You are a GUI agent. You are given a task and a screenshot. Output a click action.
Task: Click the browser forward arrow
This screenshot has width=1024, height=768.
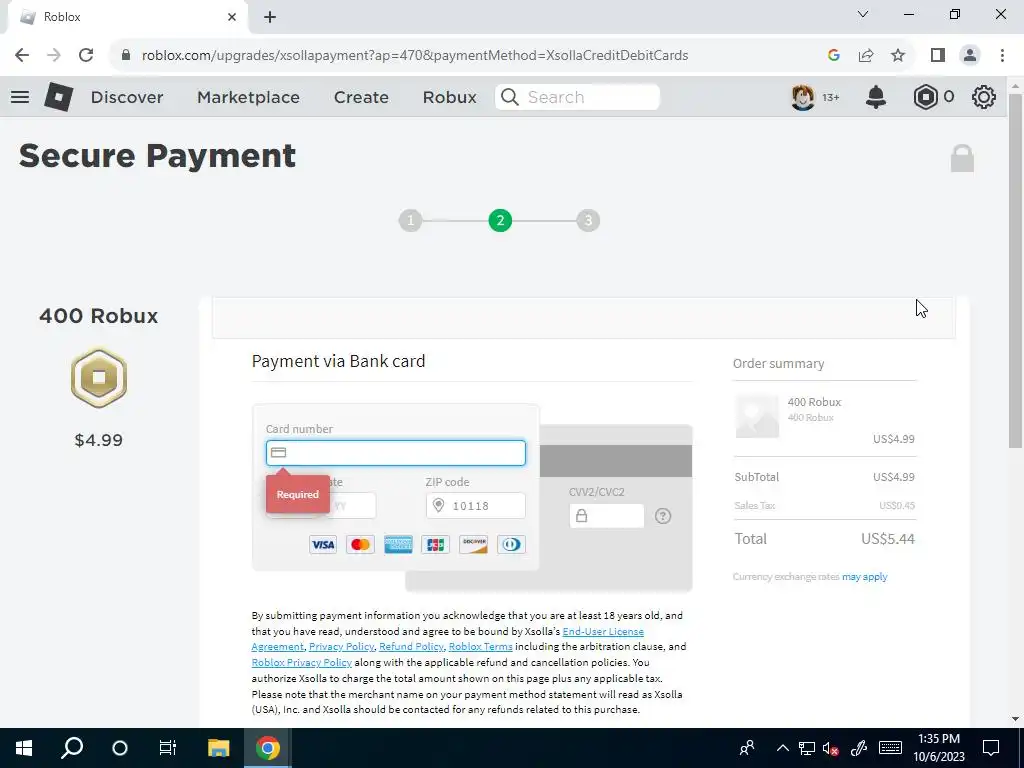(54, 55)
